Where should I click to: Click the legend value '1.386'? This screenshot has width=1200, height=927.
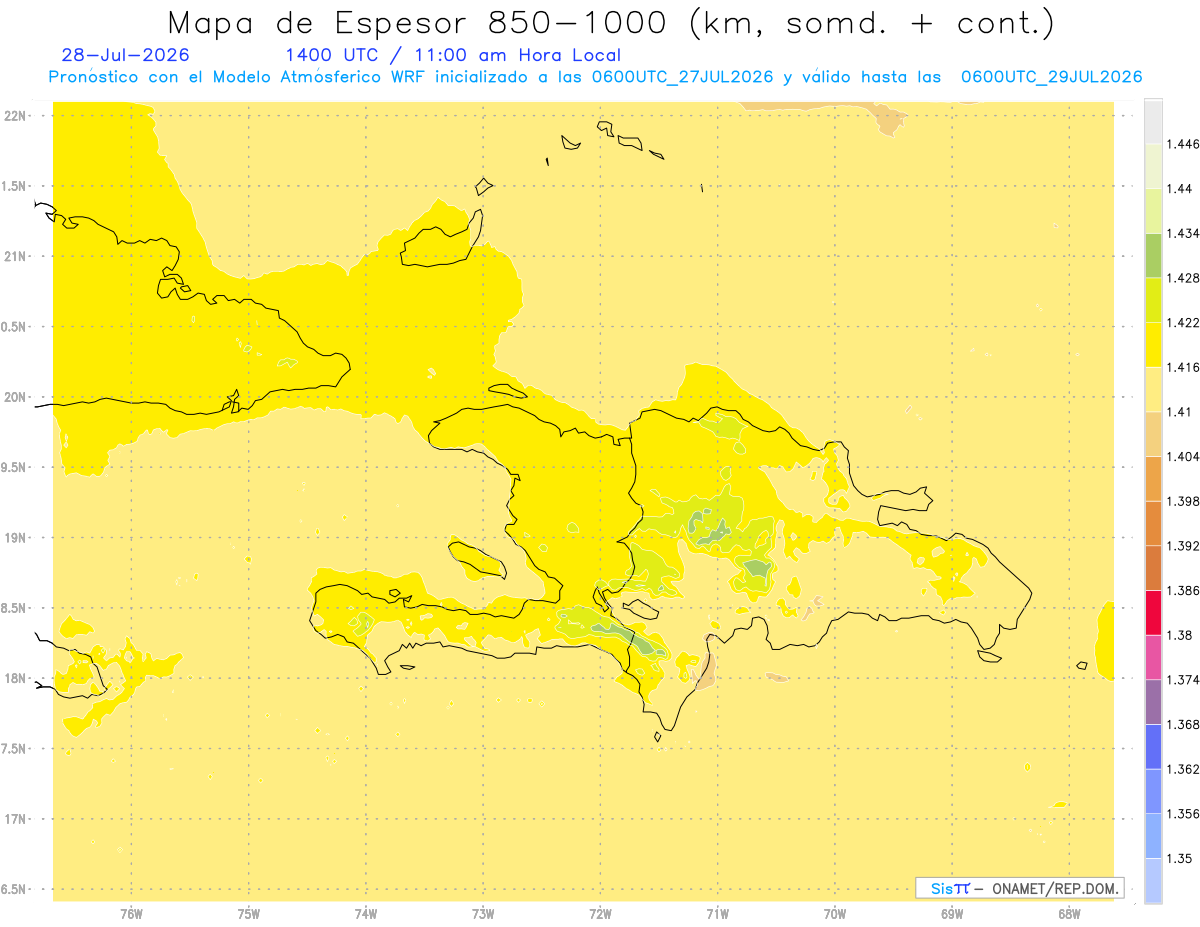coord(1183,590)
